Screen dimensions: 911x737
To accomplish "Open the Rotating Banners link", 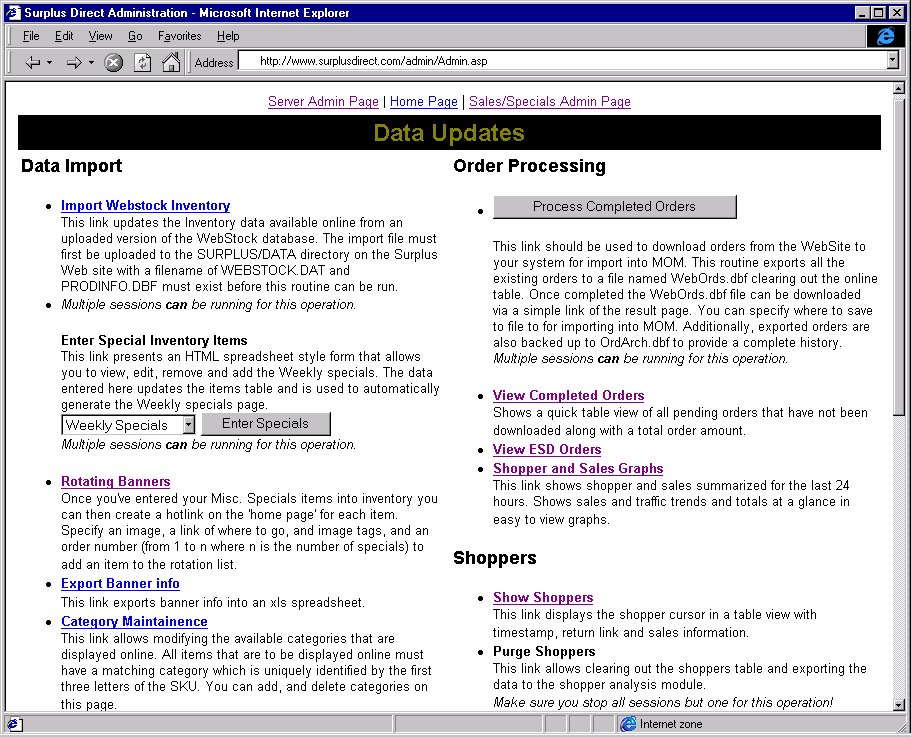I will tap(116, 481).
